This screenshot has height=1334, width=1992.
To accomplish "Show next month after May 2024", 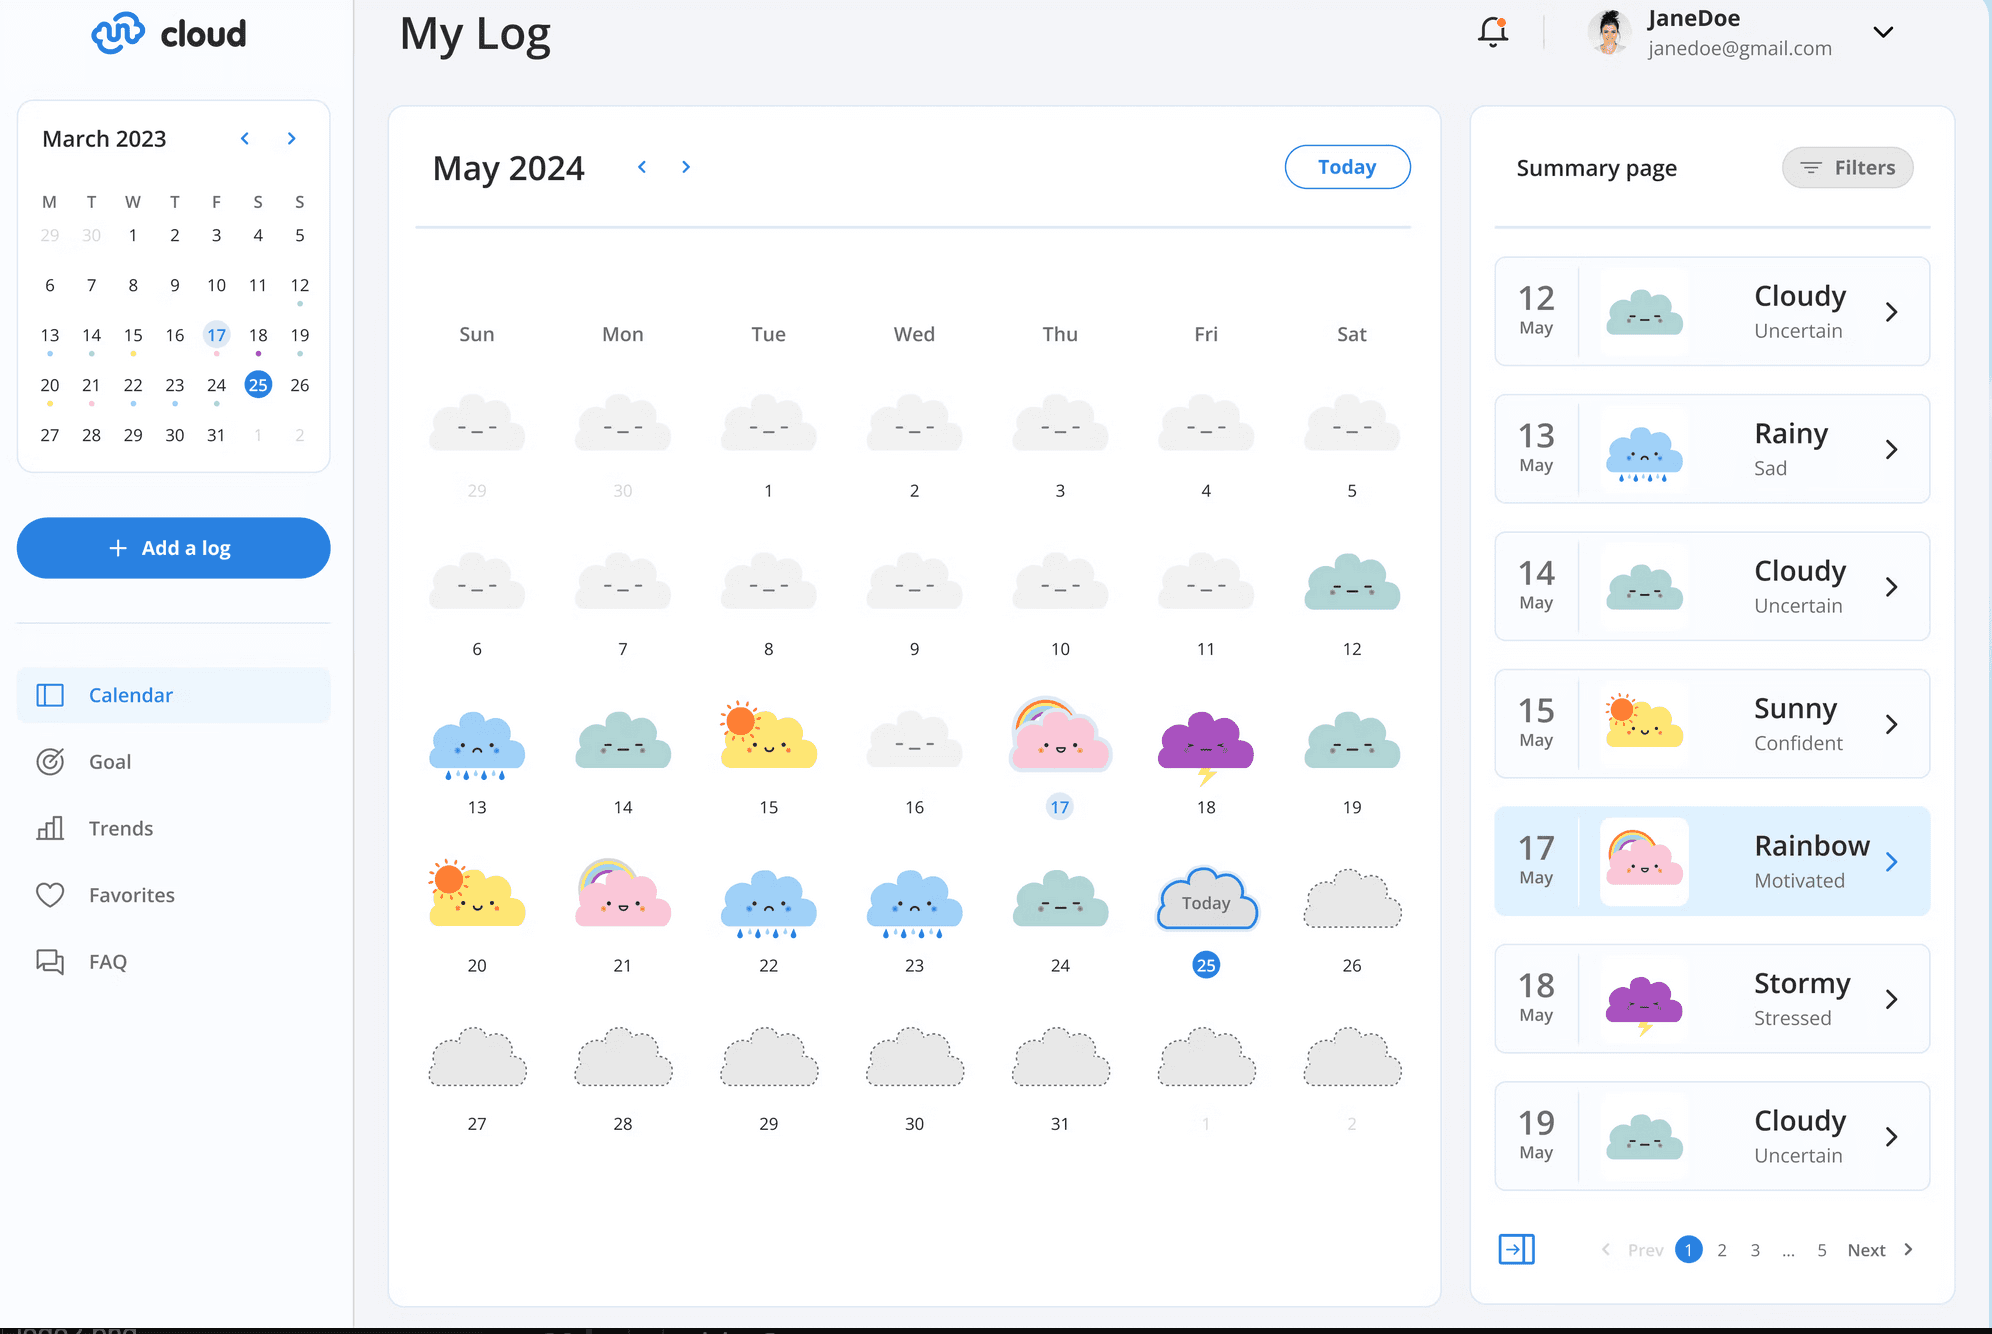I will pos(686,167).
